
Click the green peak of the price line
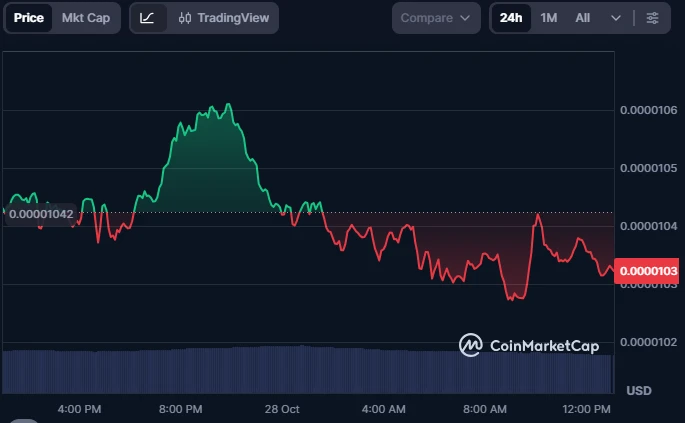coord(228,105)
